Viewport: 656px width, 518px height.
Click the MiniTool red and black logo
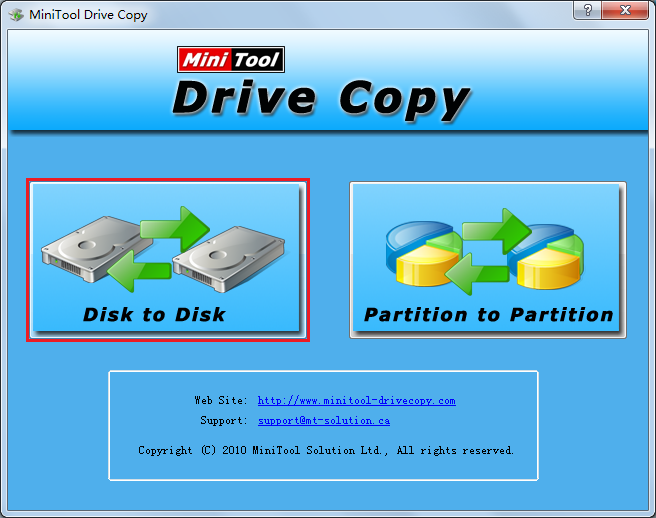point(231,59)
